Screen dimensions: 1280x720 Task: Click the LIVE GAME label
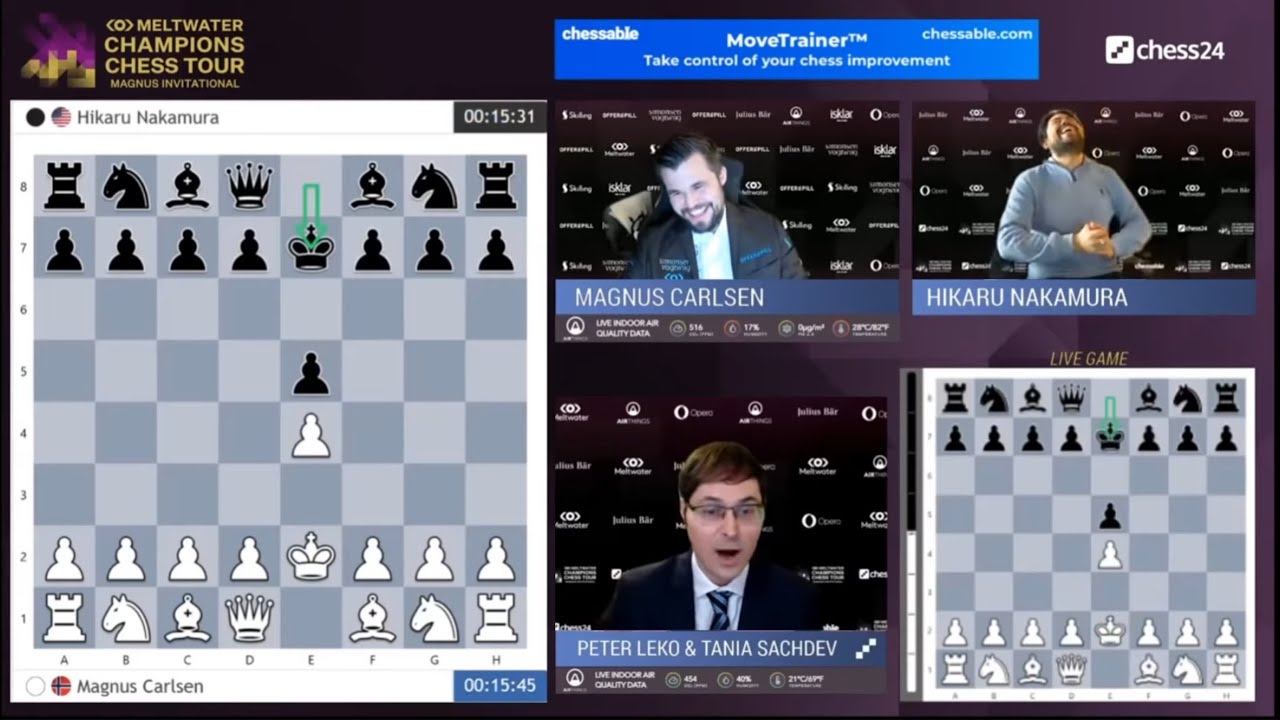coord(1088,359)
